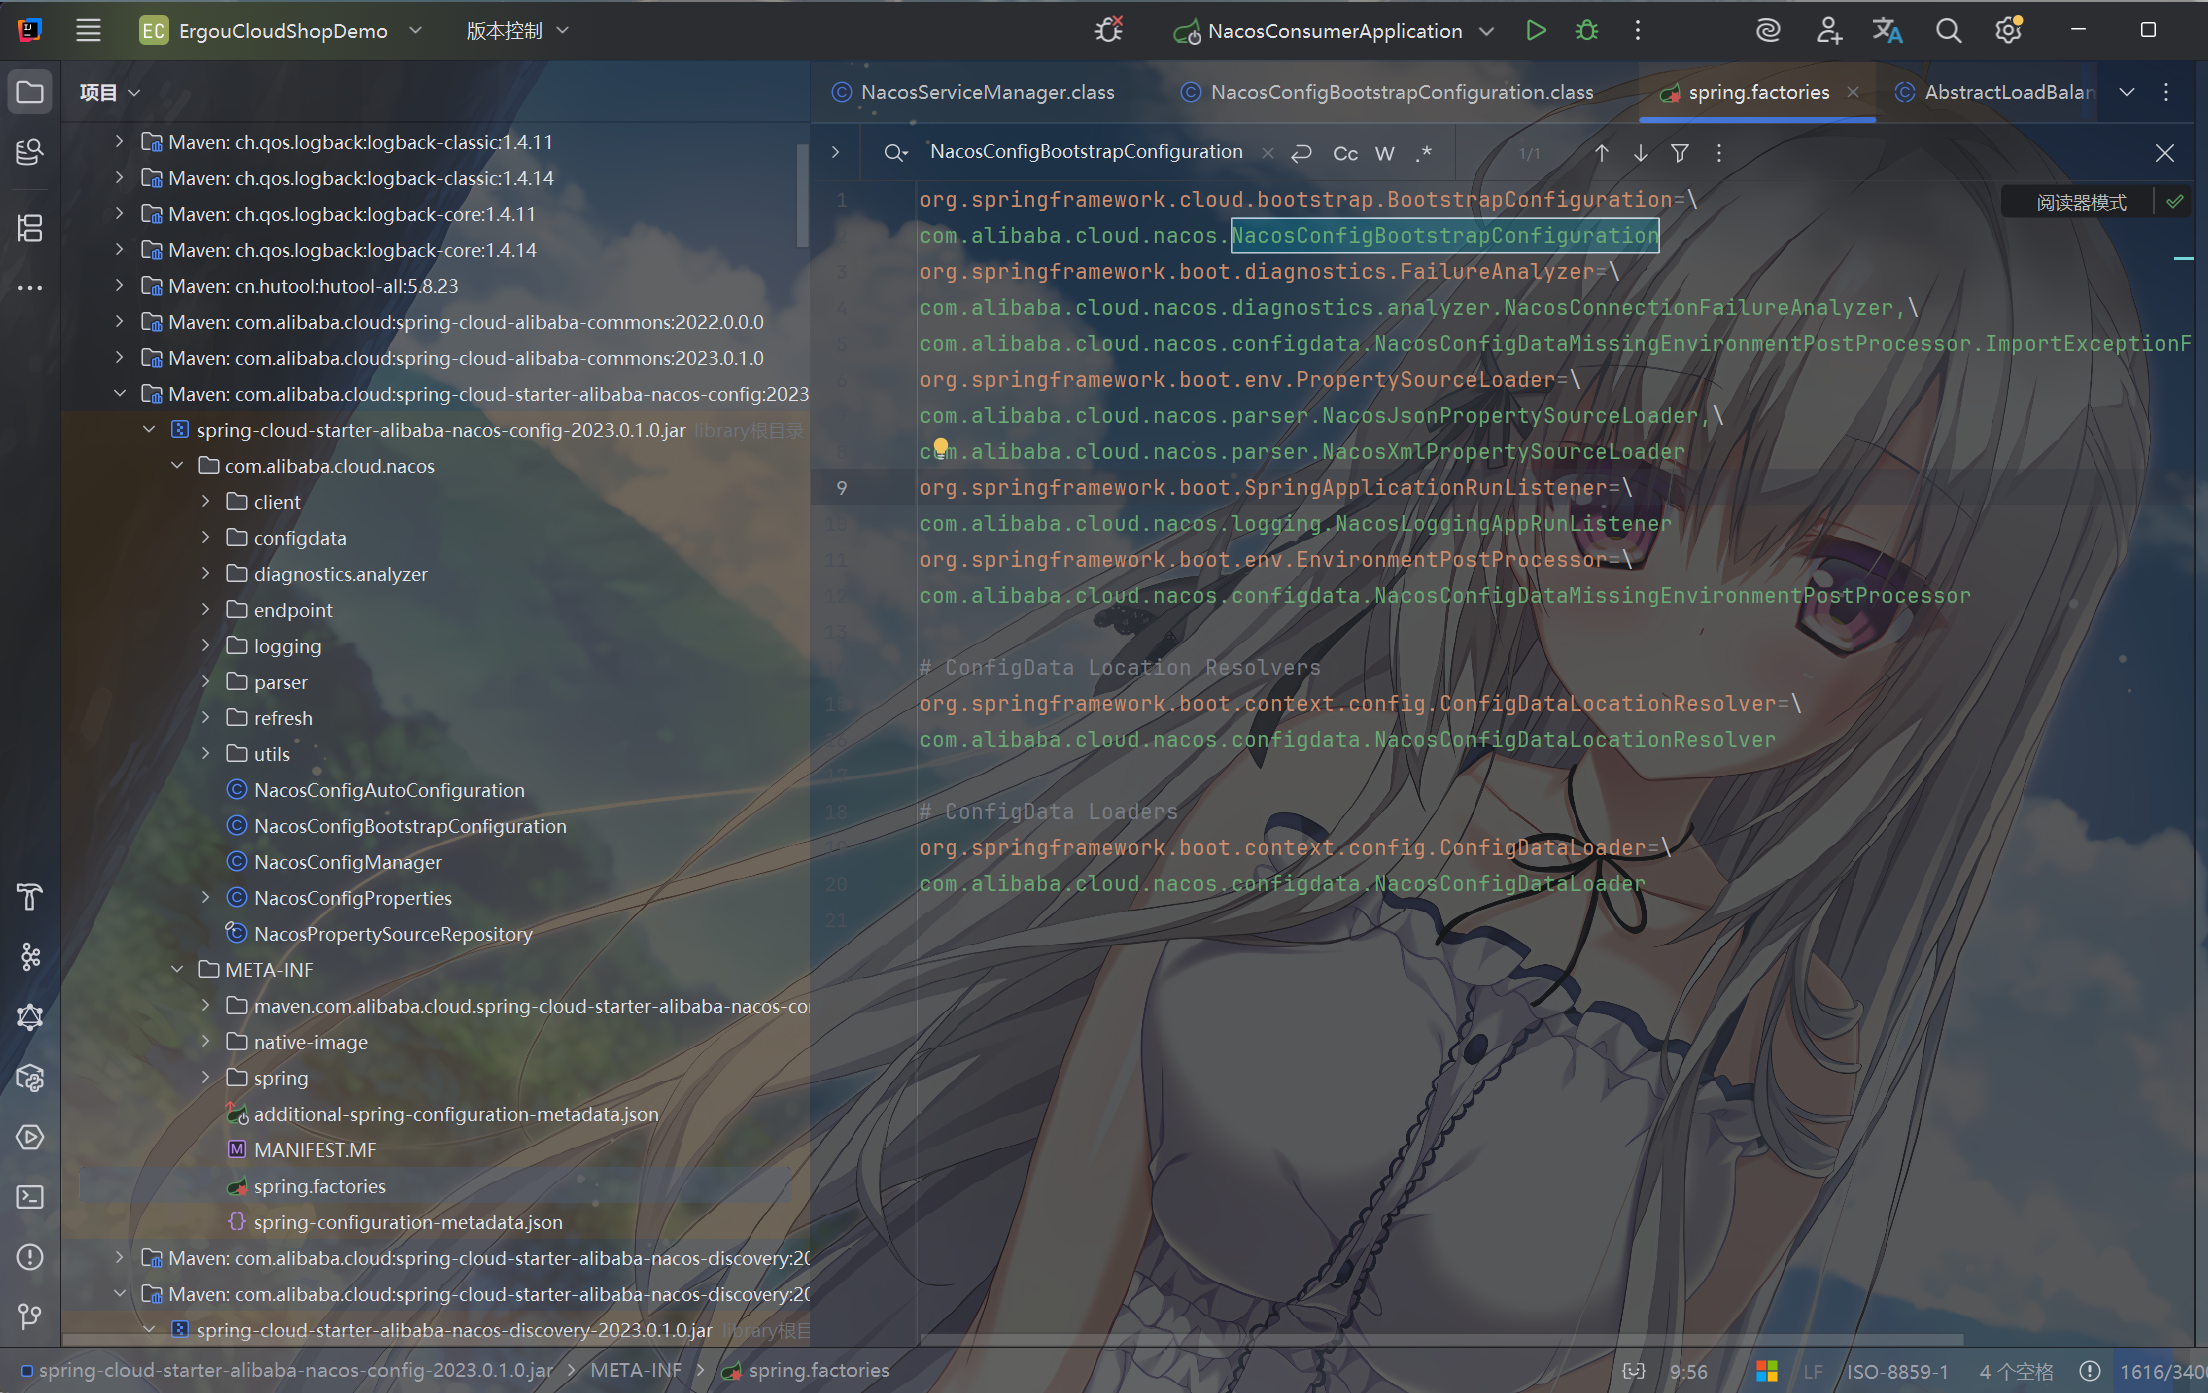Switch to NacosConfigBootstrapConfiguration.class tab

click(x=1388, y=92)
